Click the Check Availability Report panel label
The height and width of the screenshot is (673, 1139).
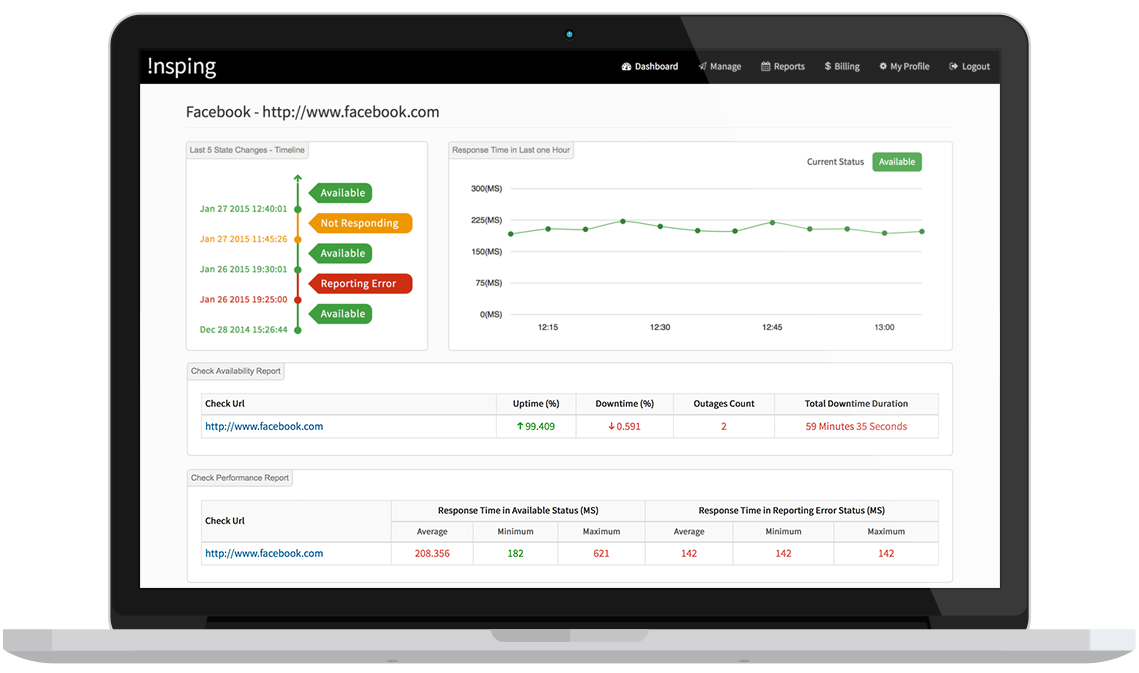pos(235,371)
